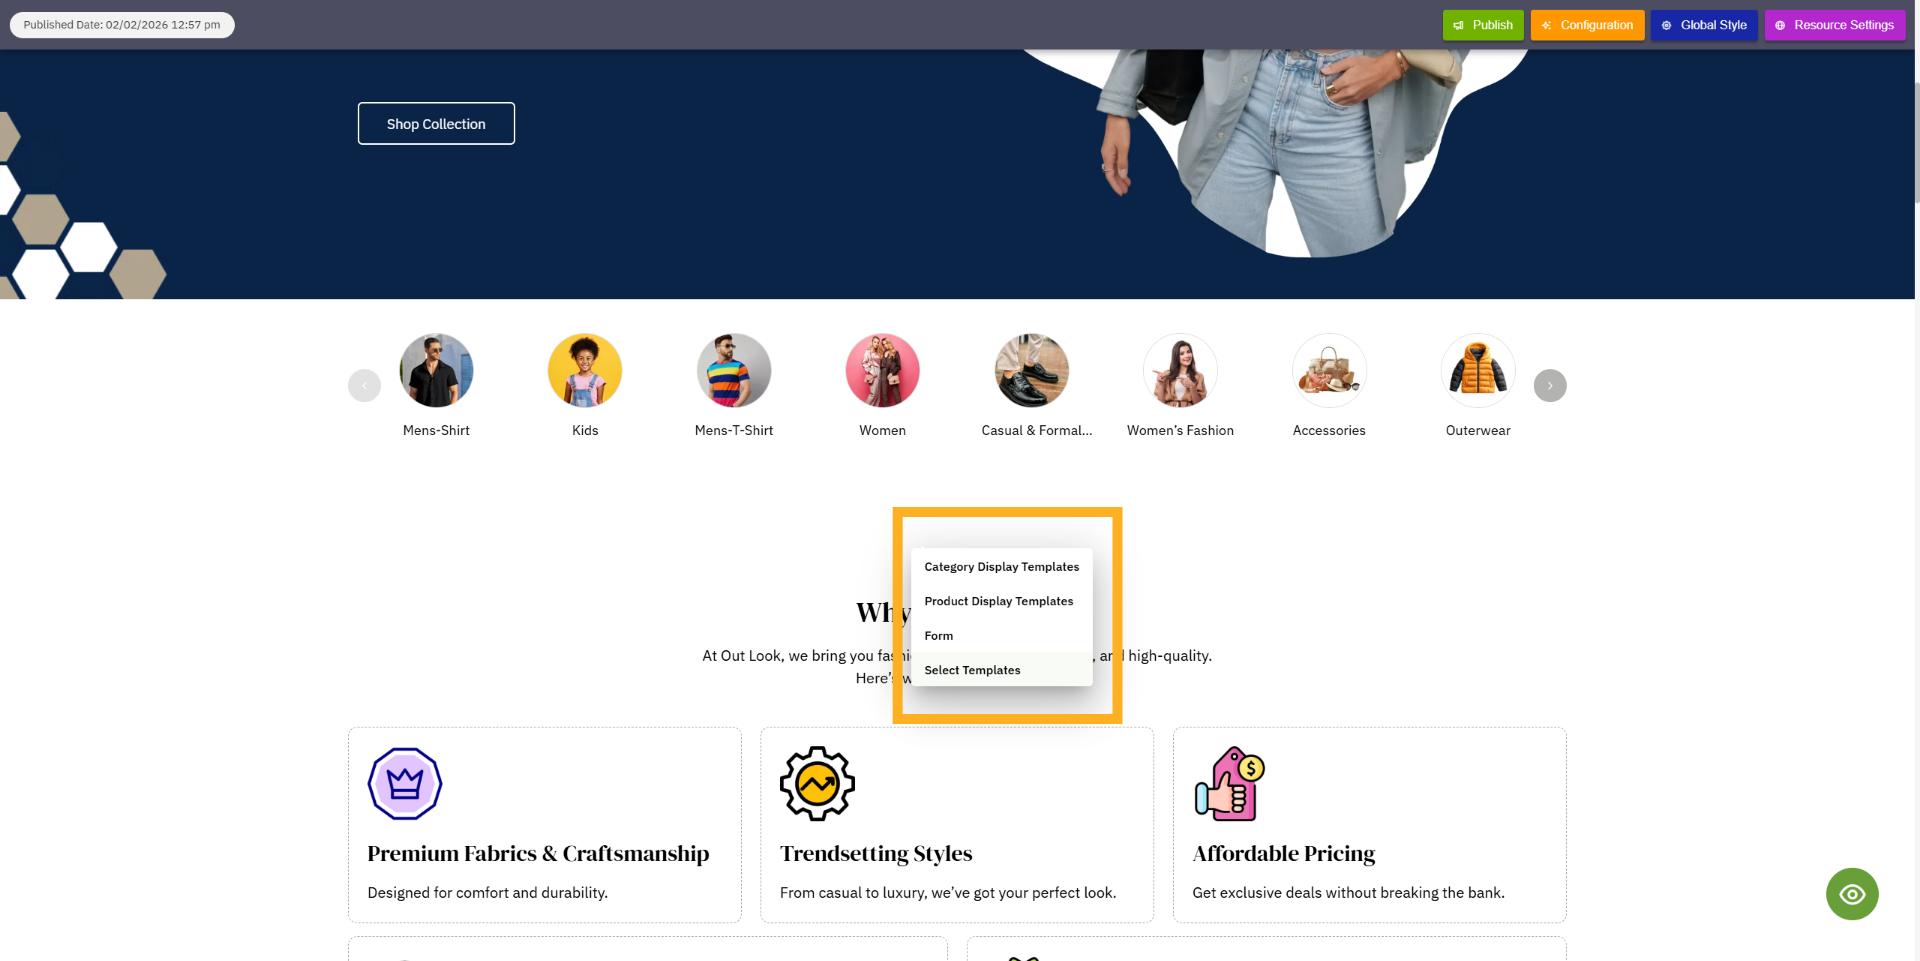Choose Category Display Templates from the menu
1920x961 pixels.
point(1001,566)
